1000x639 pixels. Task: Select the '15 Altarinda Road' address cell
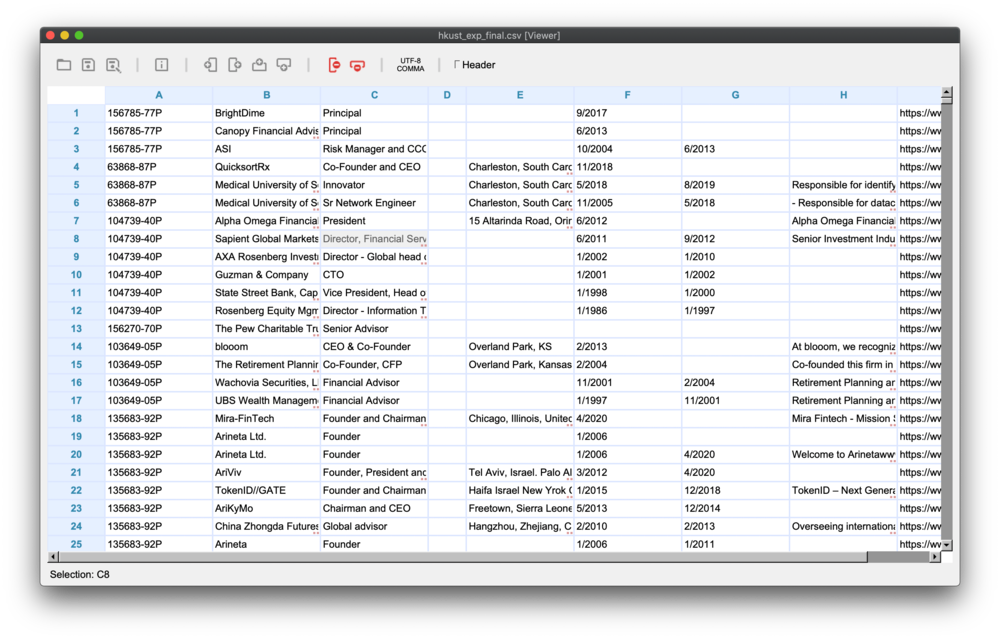(520, 221)
